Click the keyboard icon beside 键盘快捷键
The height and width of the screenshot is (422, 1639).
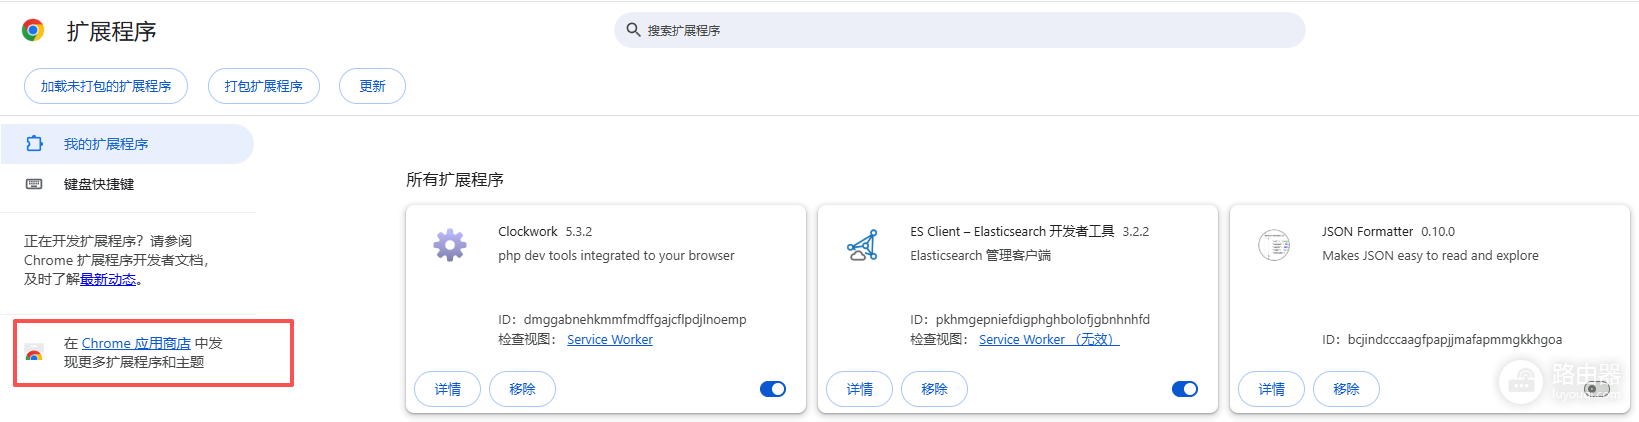[x=34, y=184]
